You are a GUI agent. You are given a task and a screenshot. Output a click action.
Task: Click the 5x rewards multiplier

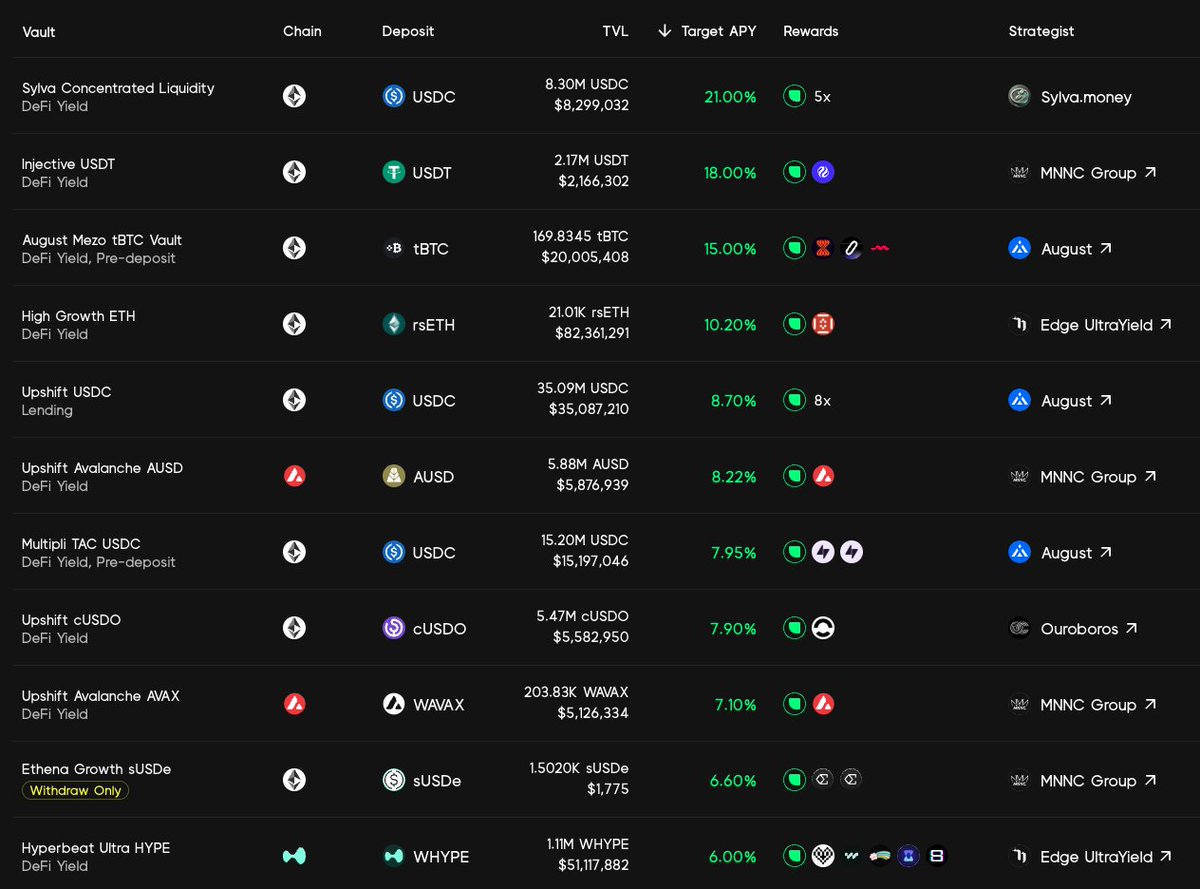822,97
